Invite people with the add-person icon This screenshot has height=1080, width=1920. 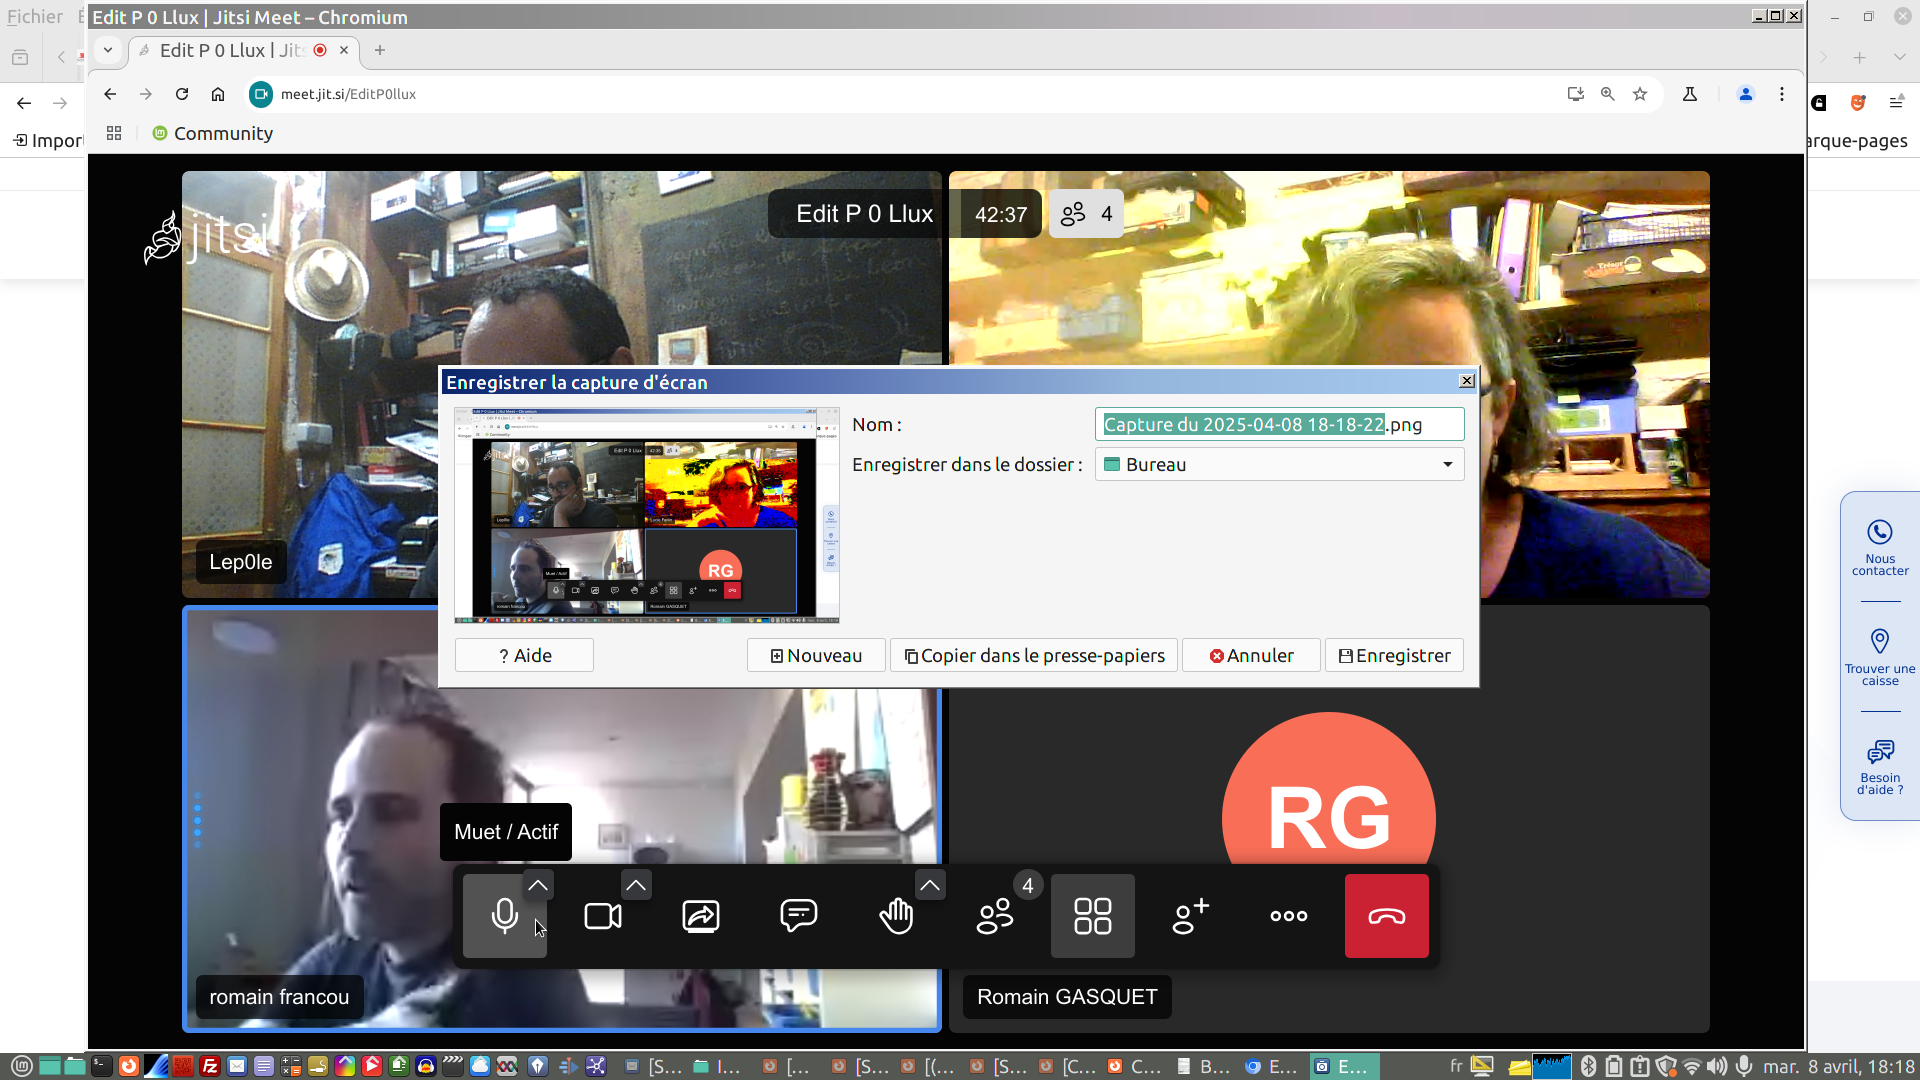(x=1190, y=916)
